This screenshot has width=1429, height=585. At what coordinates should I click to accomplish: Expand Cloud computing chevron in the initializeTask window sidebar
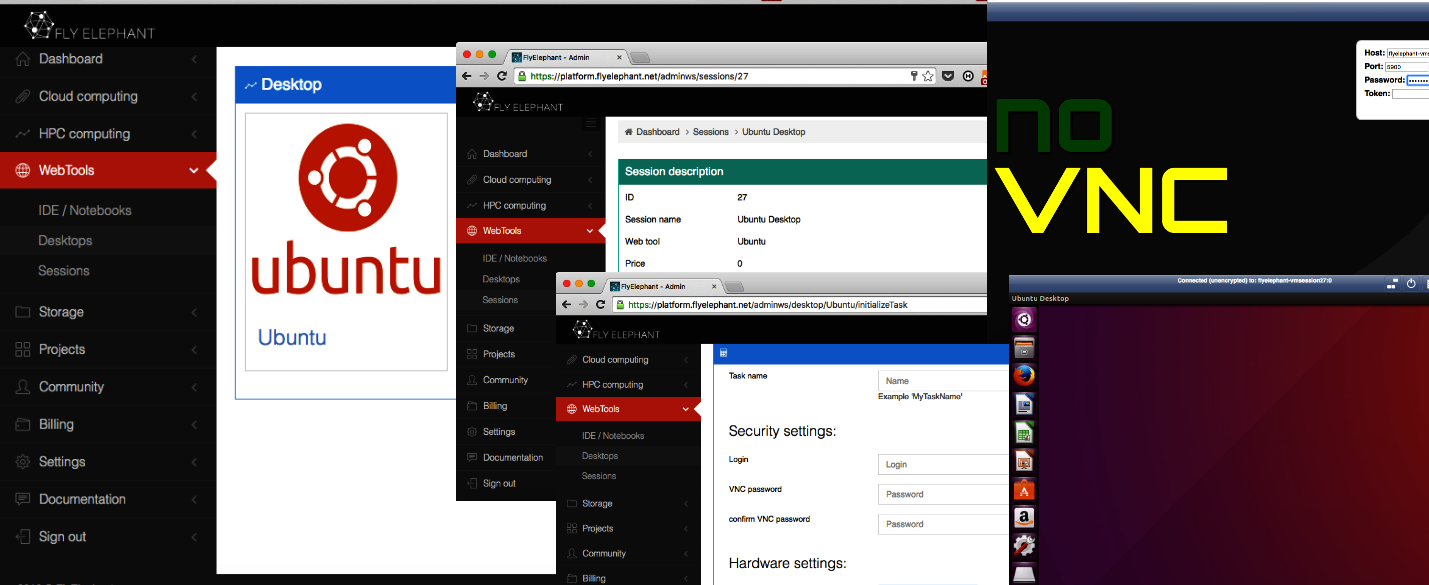coord(686,360)
